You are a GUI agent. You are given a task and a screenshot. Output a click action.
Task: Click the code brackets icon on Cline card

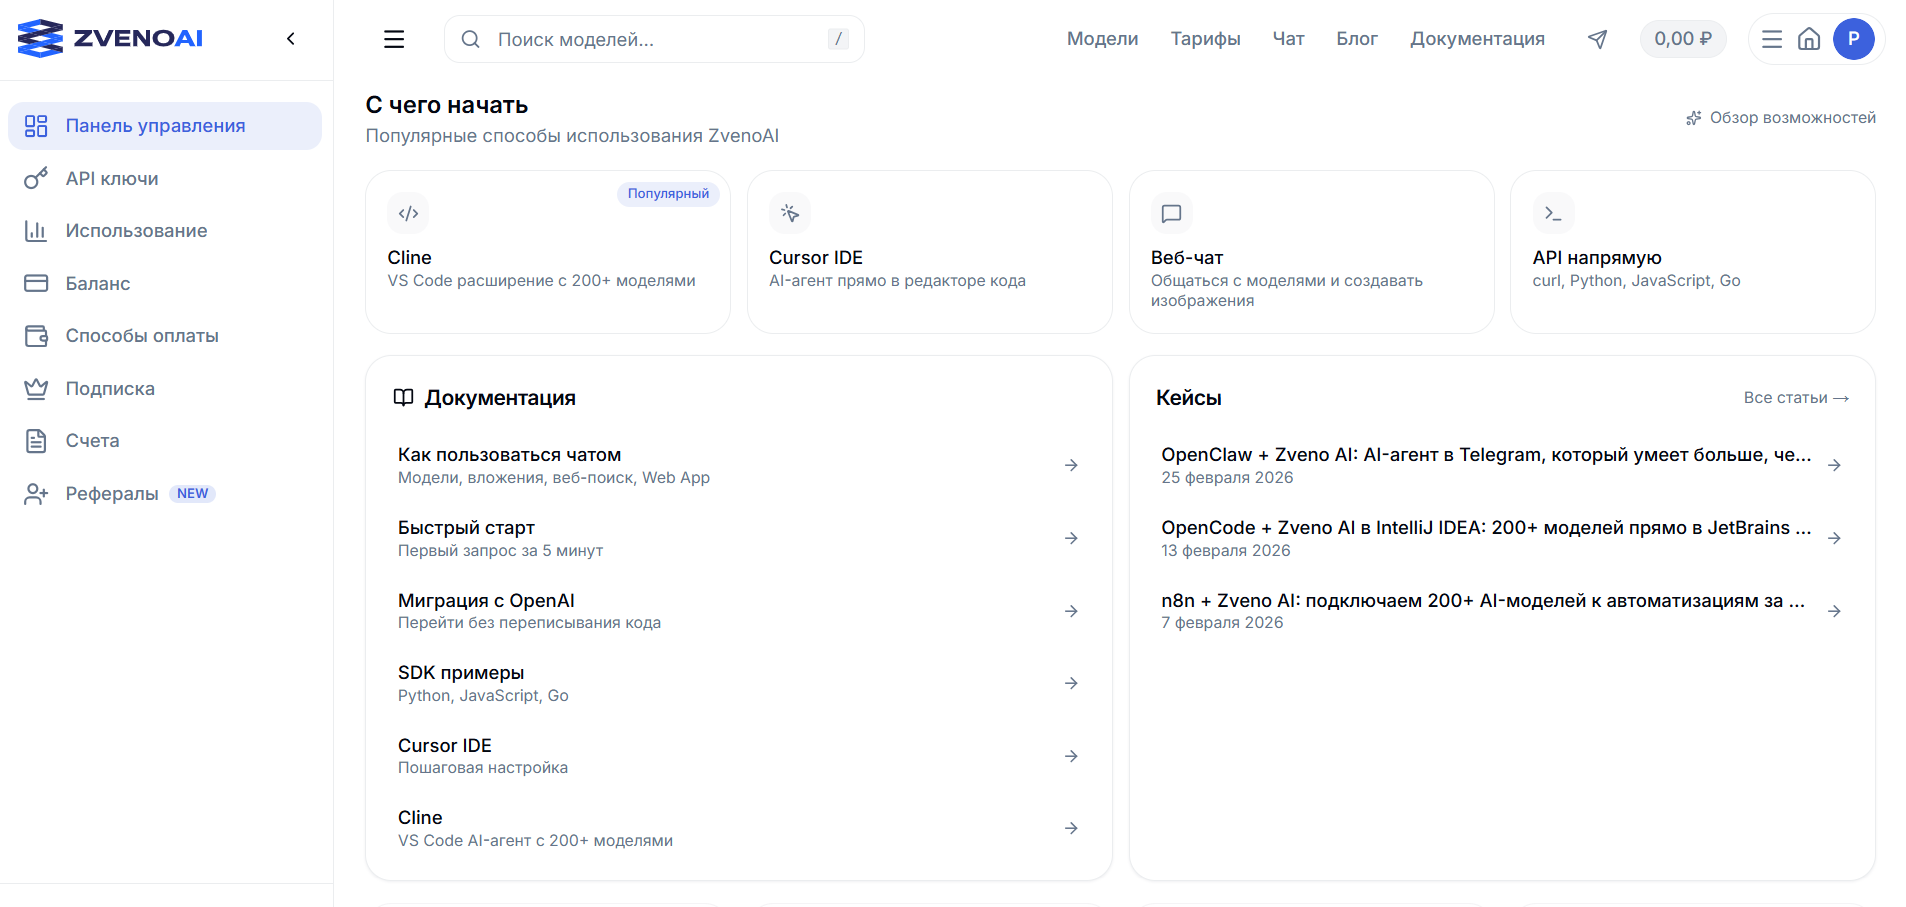tap(408, 213)
